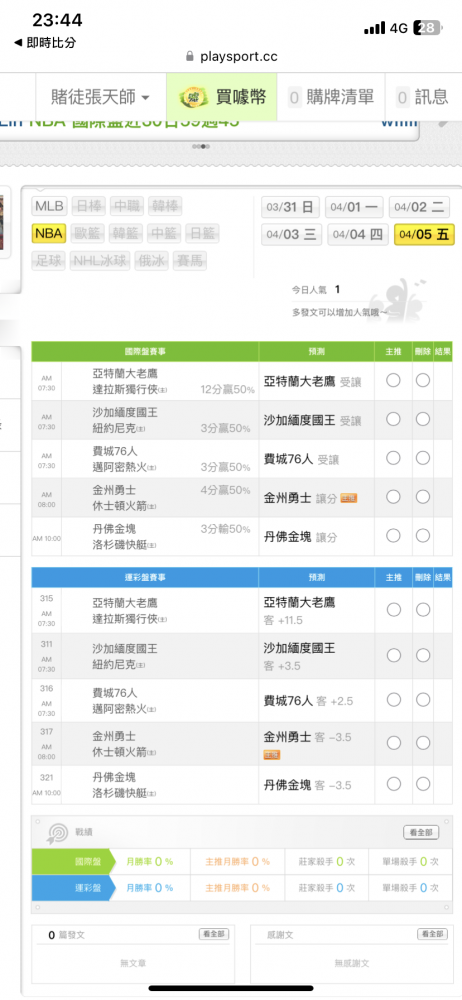Select the 04/04 四 date tab
Screen dimensions: 462x1000
tap(357, 235)
